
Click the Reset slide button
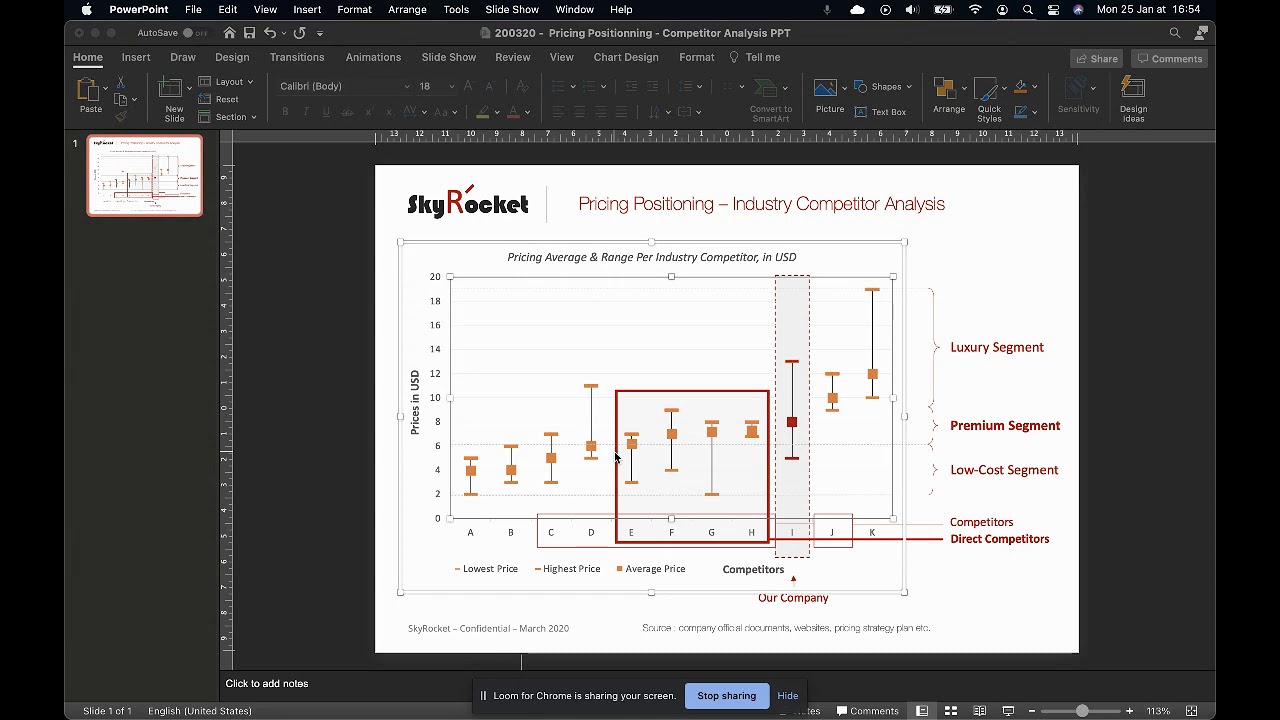coord(219,99)
